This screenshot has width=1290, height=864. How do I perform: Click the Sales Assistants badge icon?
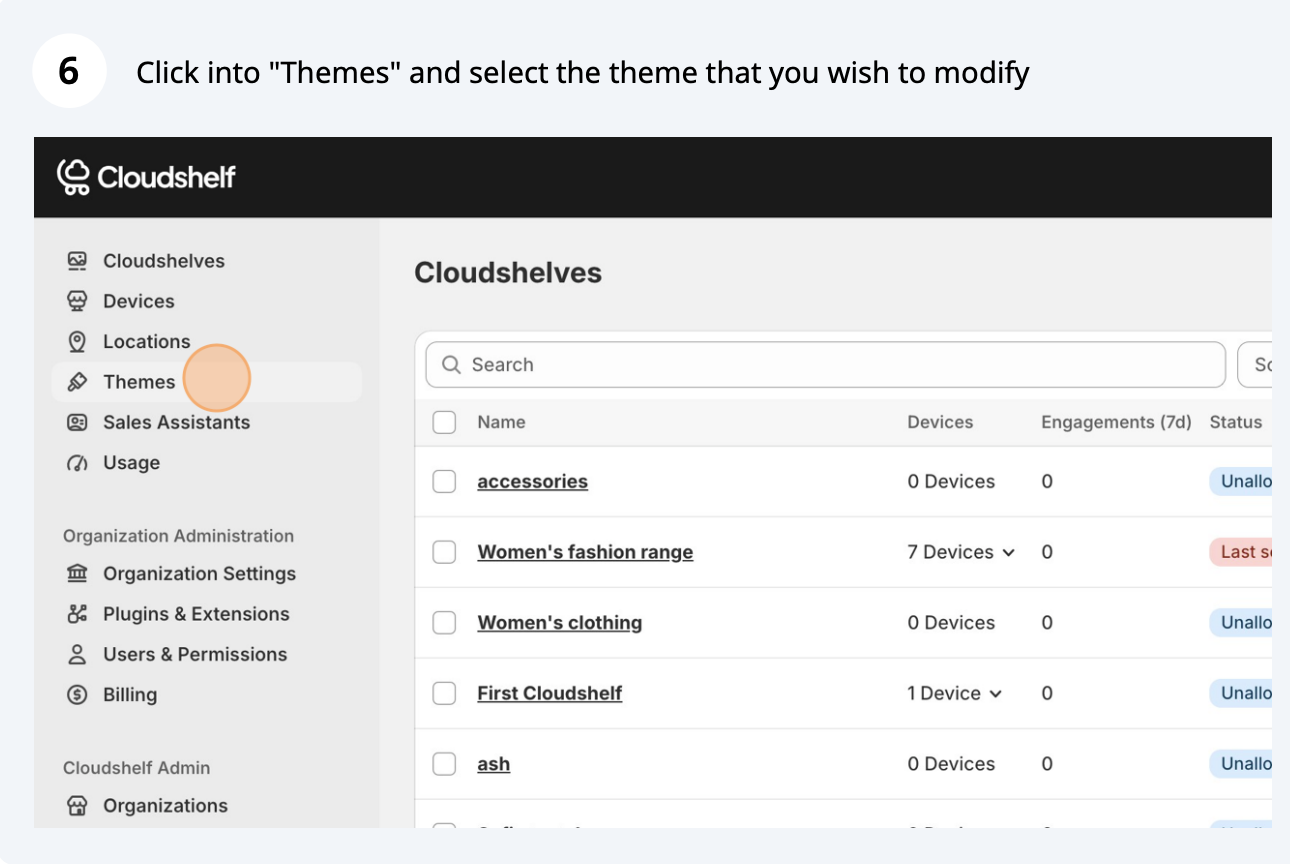[x=77, y=422]
